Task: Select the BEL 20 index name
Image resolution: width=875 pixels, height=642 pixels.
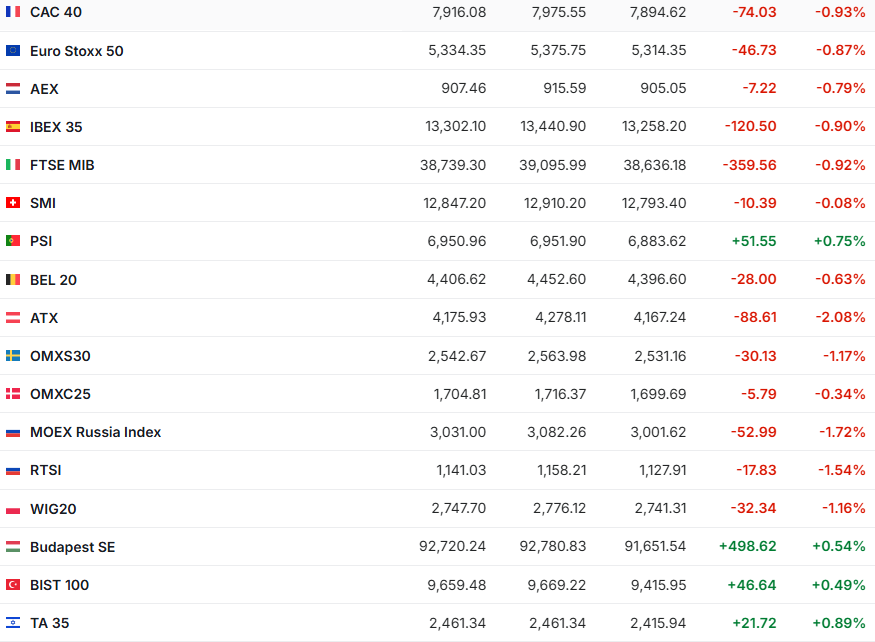Action: (x=53, y=280)
